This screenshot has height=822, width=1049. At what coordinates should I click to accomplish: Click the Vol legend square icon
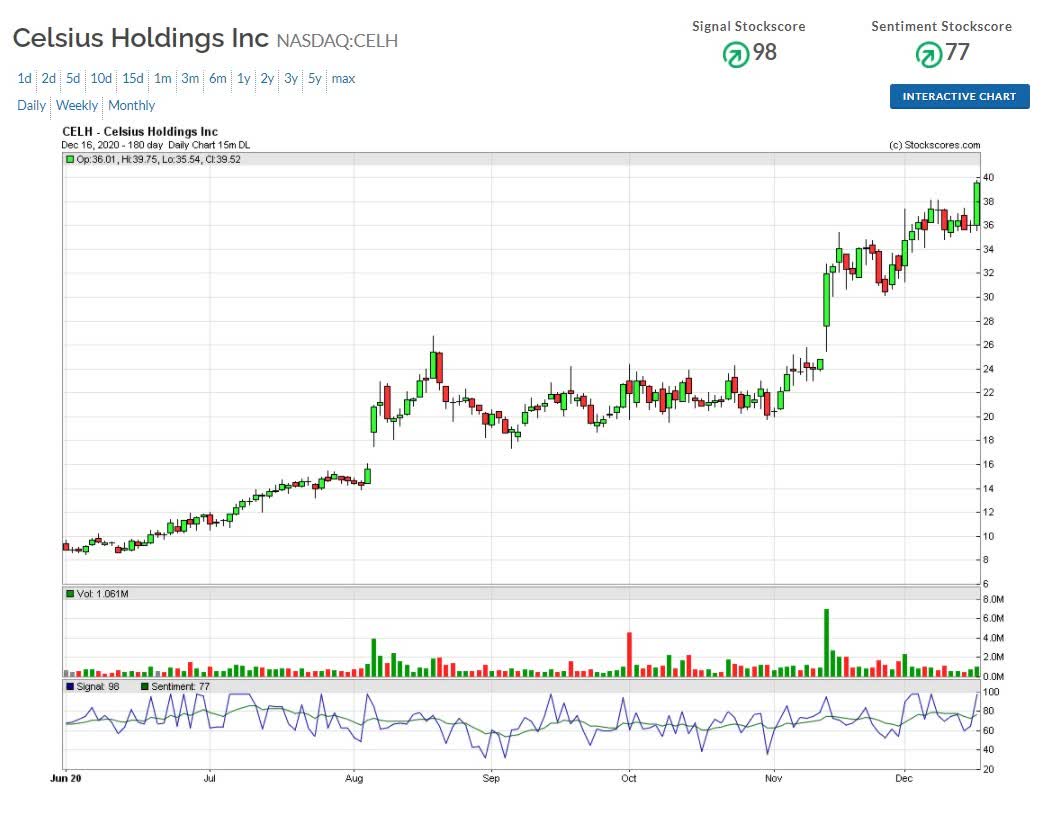pos(68,594)
